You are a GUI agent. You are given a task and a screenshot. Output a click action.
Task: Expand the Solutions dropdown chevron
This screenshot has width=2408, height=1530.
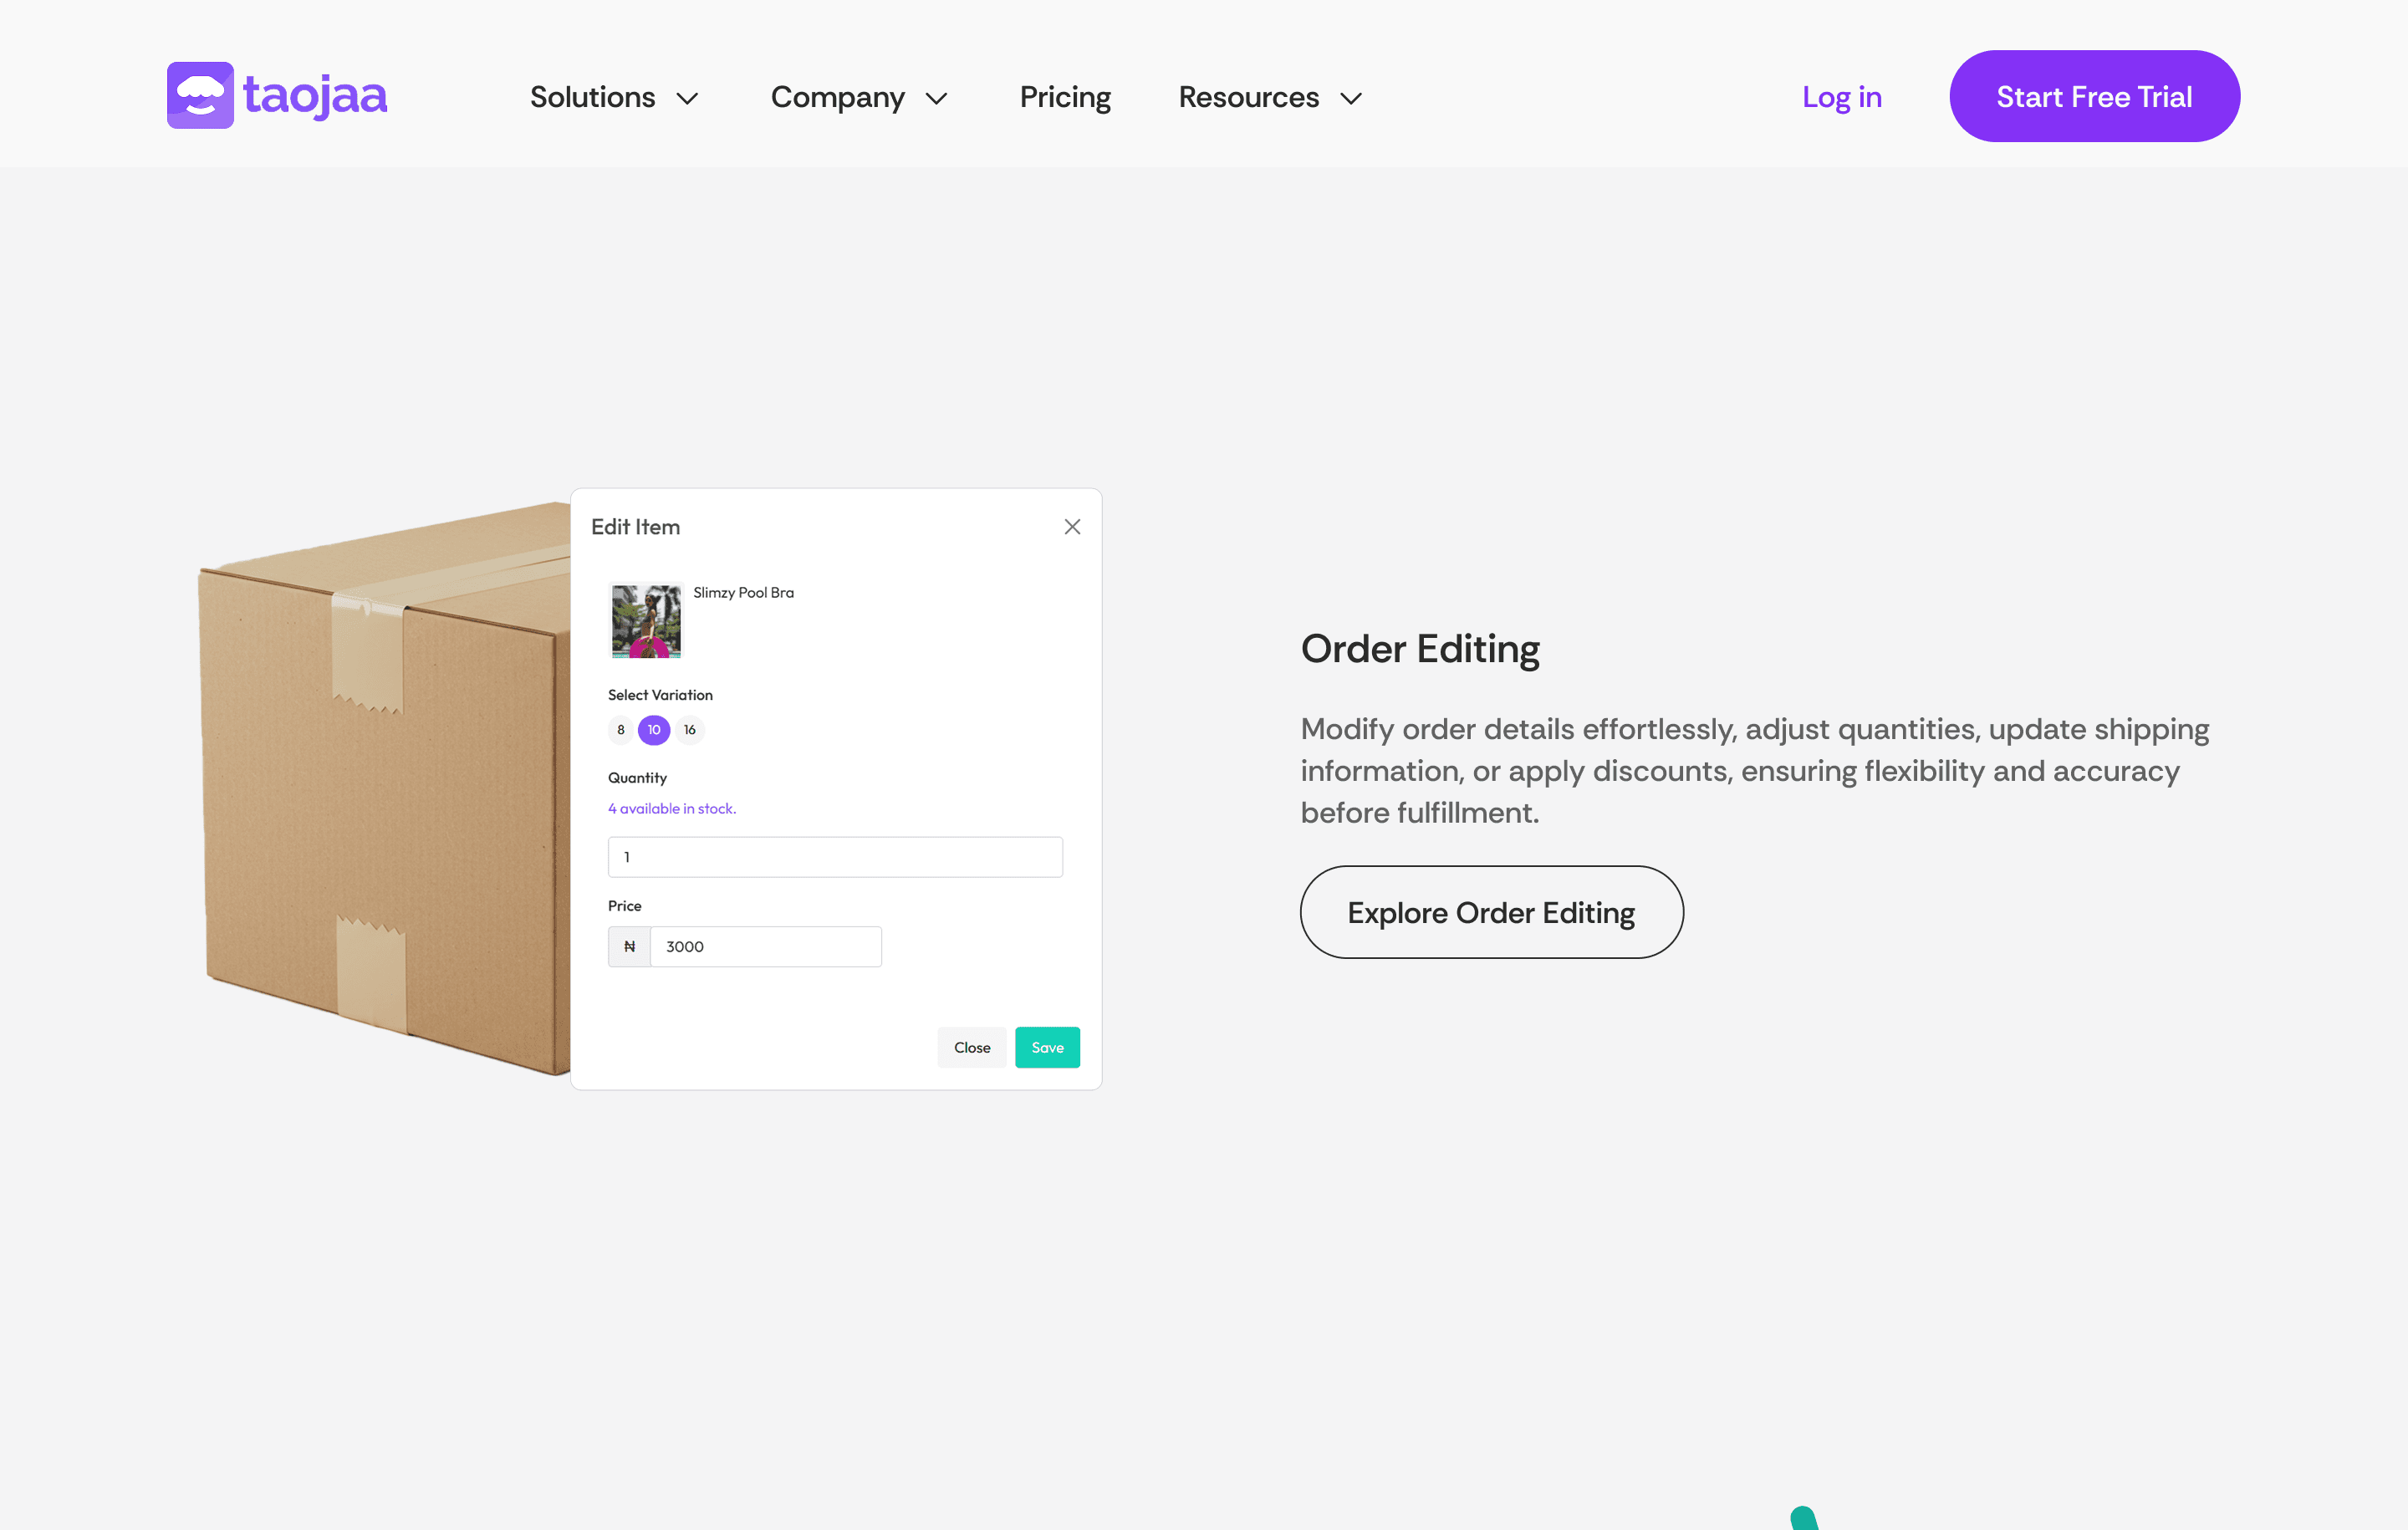click(x=688, y=98)
